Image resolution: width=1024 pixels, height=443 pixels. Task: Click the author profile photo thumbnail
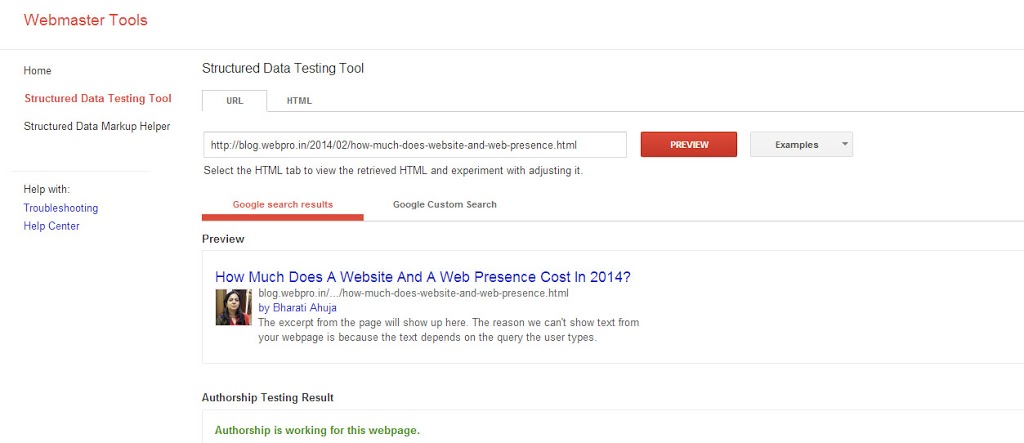coord(233,307)
